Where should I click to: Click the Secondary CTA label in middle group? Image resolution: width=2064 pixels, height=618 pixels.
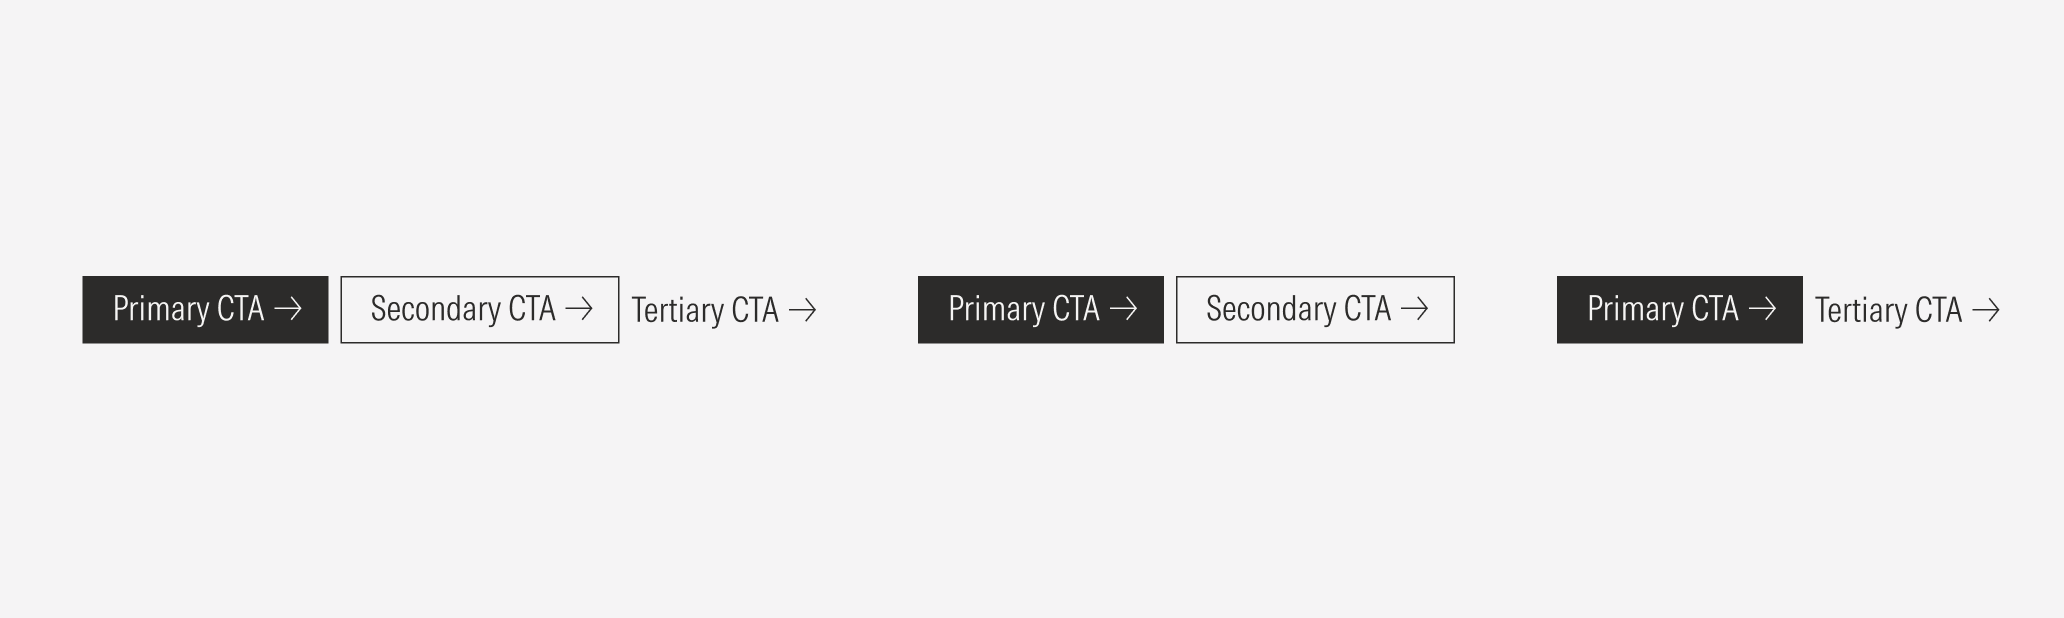click(x=1297, y=310)
